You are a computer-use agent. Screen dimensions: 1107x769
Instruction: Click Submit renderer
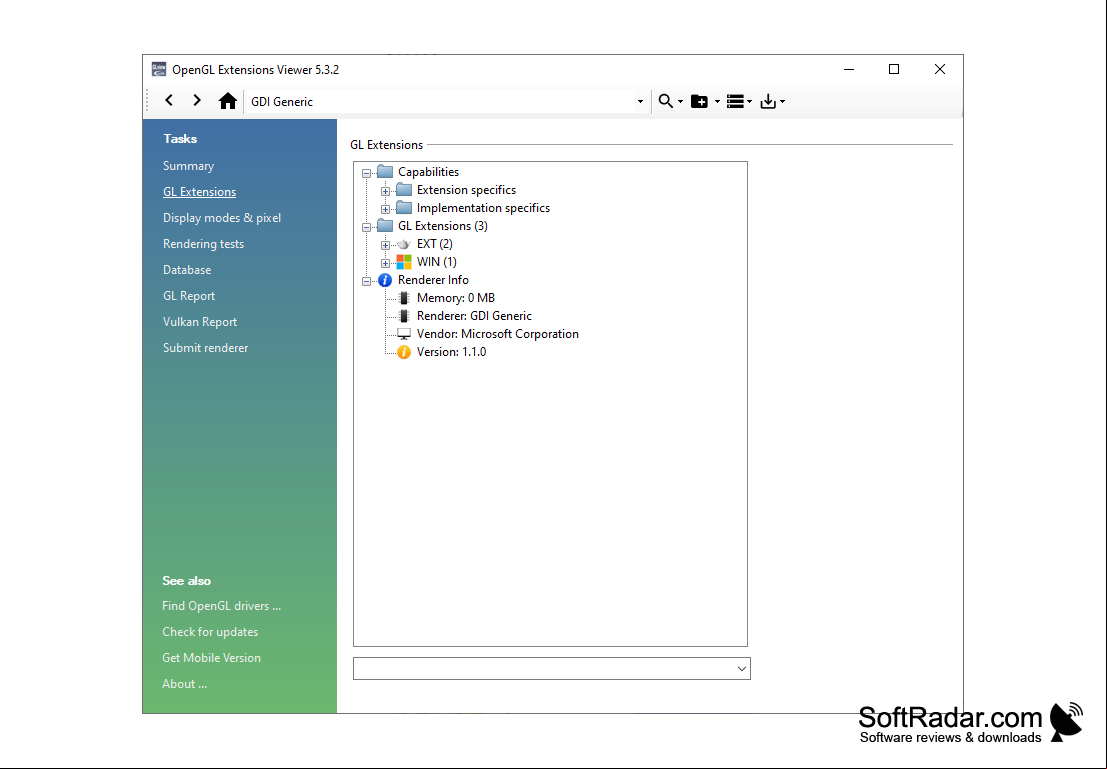click(205, 347)
